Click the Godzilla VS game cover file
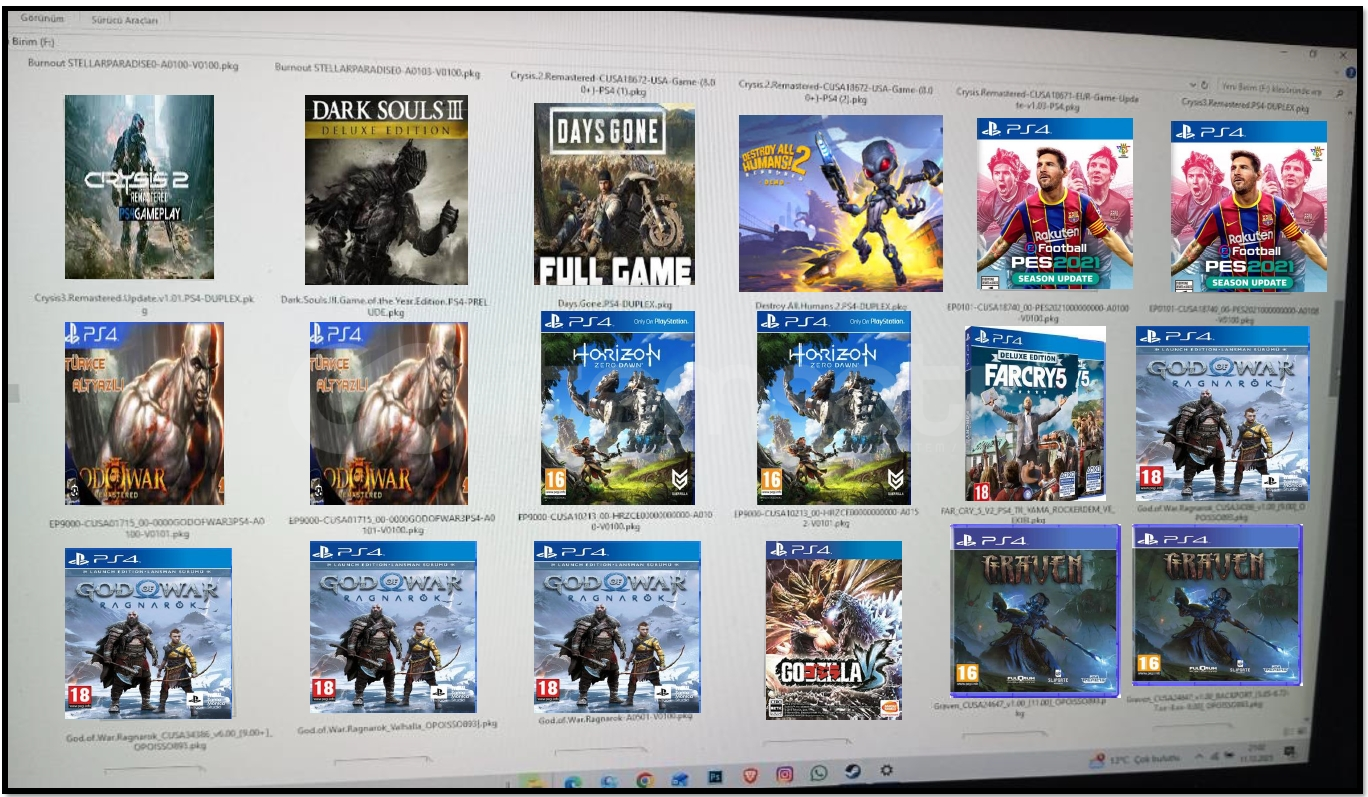 [833, 630]
